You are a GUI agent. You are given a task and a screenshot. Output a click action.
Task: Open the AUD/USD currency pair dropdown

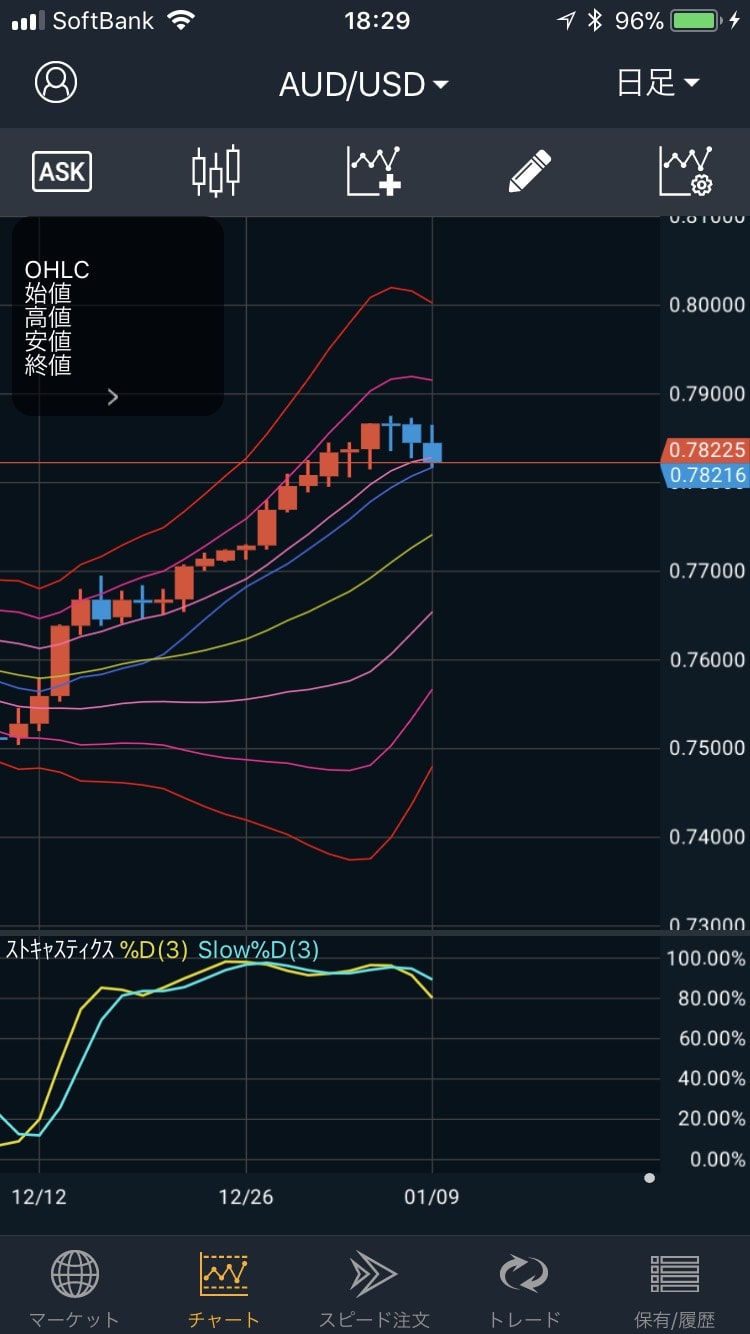(x=364, y=84)
